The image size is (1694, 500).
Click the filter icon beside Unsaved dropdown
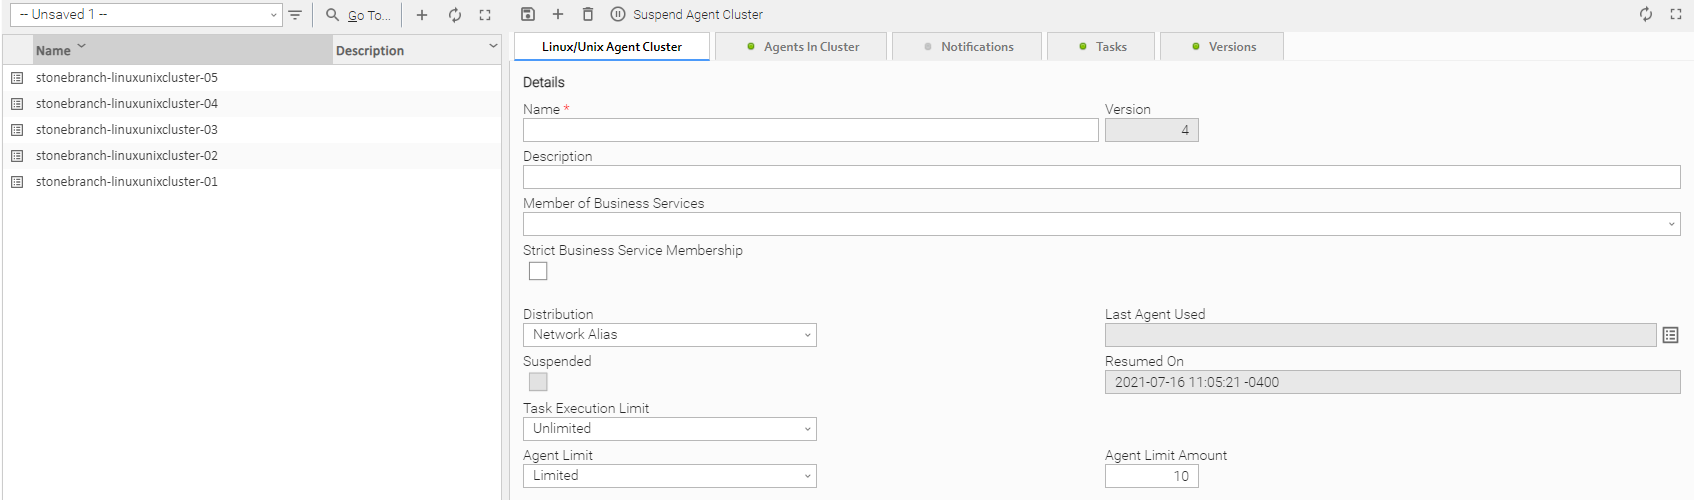point(295,15)
